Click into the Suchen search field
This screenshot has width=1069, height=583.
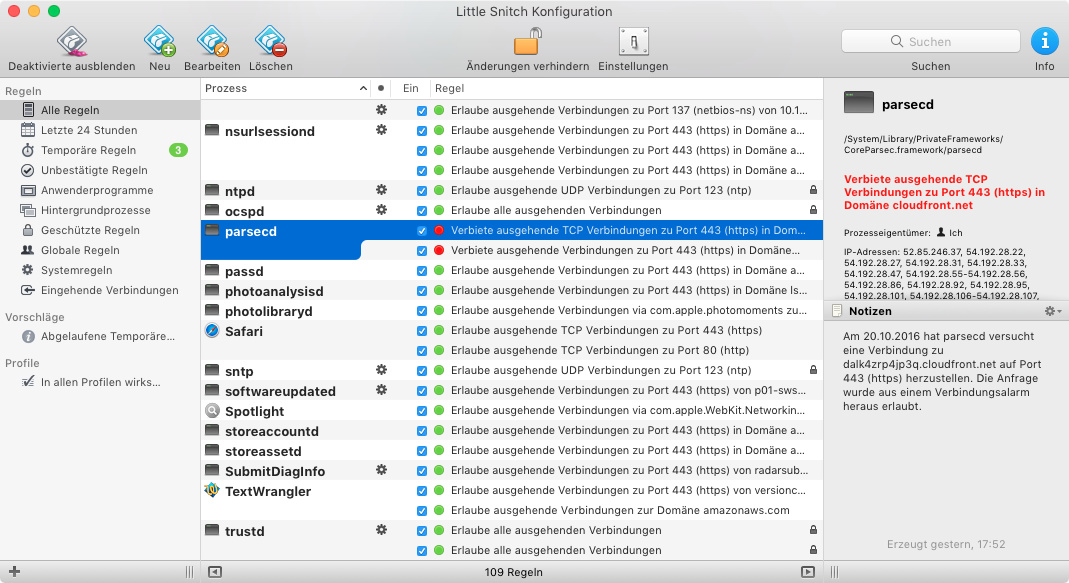pos(930,42)
